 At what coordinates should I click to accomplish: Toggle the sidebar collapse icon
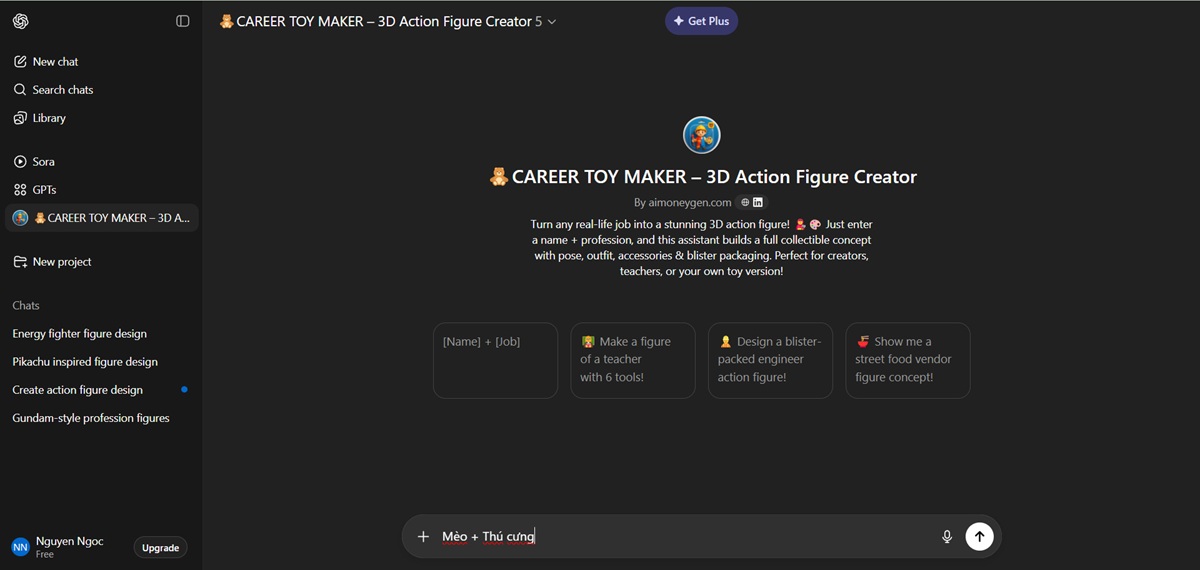click(x=183, y=21)
